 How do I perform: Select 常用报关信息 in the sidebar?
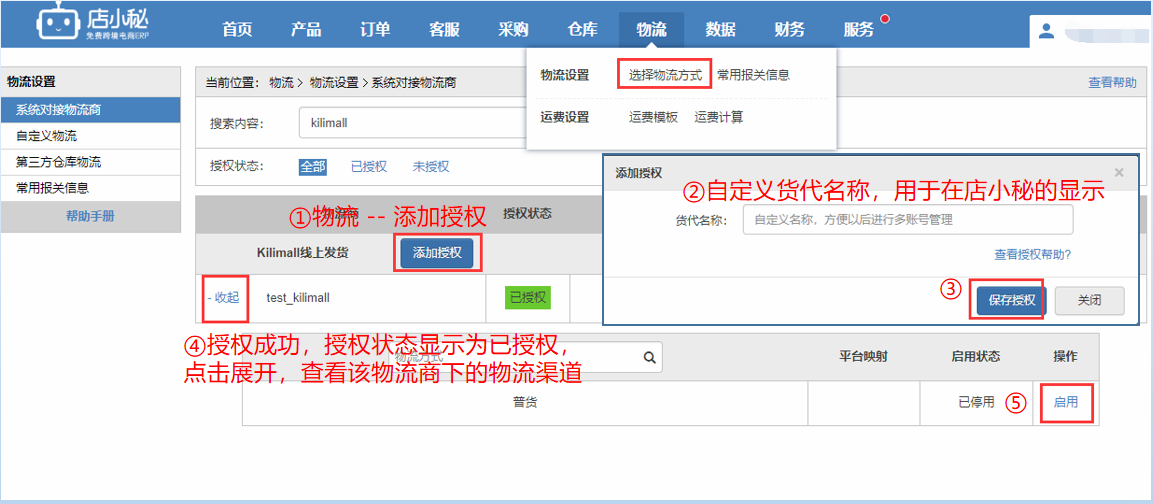[x=90, y=188]
